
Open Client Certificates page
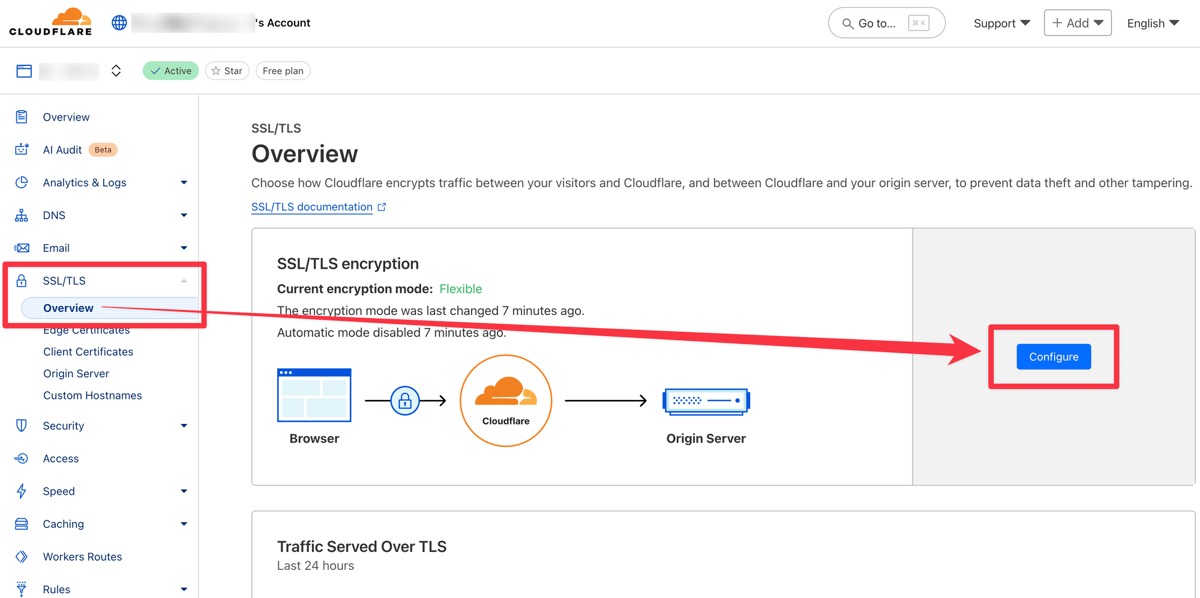88,352
